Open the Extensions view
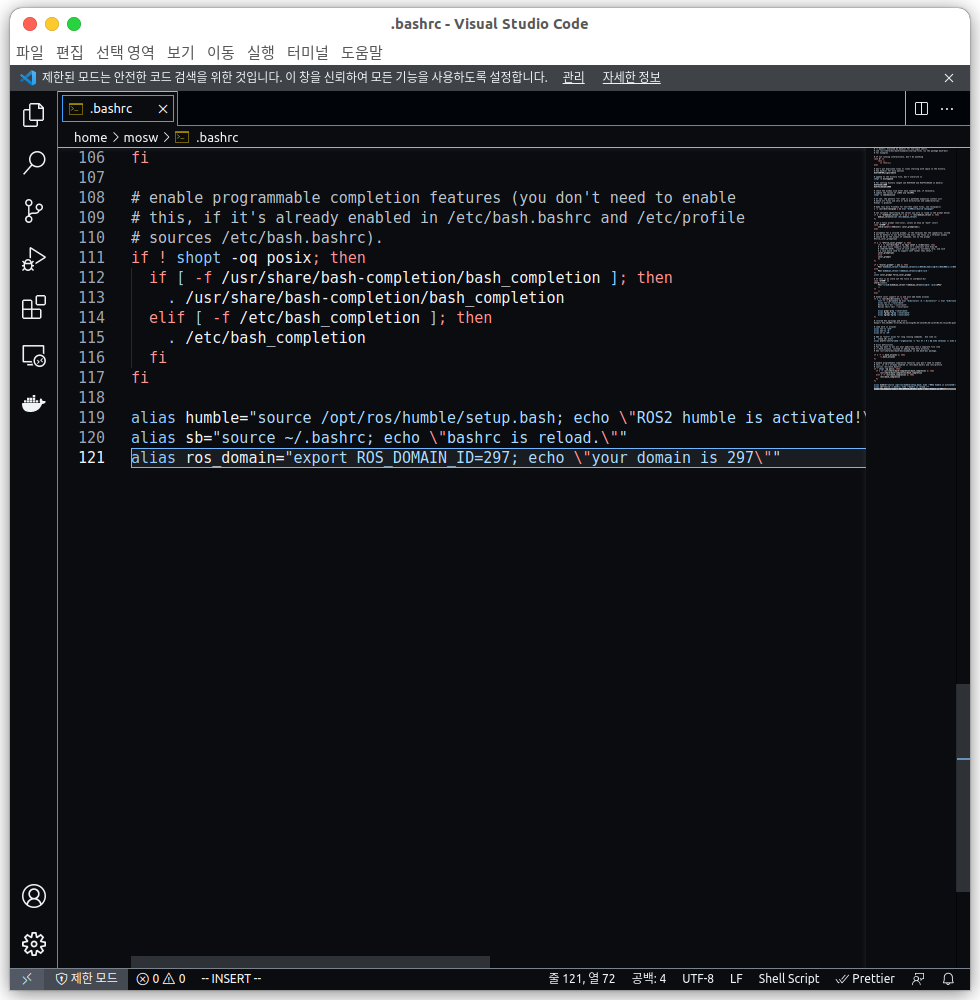The height and width of the screenshot is (1000, 980). 34,307
